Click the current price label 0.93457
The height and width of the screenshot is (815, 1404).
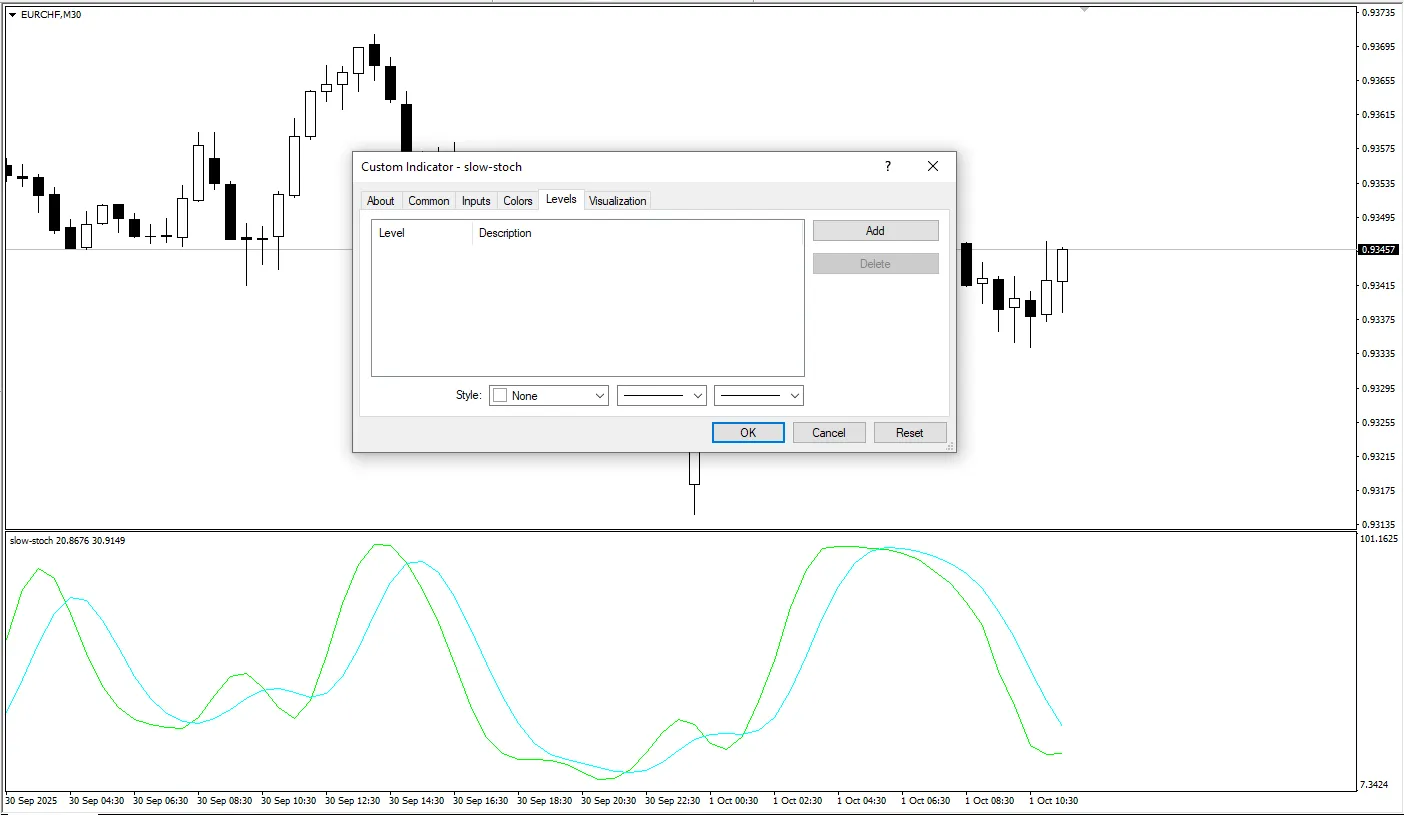tap(1377, 250)
